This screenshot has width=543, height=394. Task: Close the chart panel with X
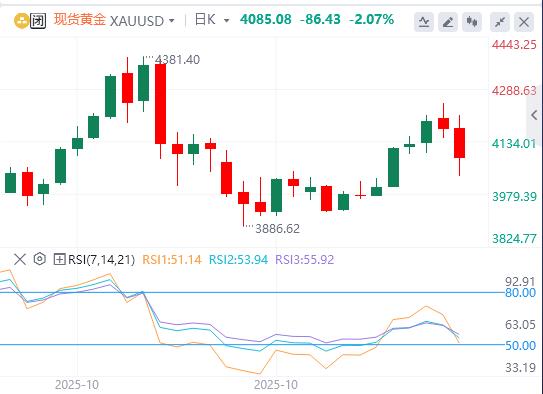524,22
